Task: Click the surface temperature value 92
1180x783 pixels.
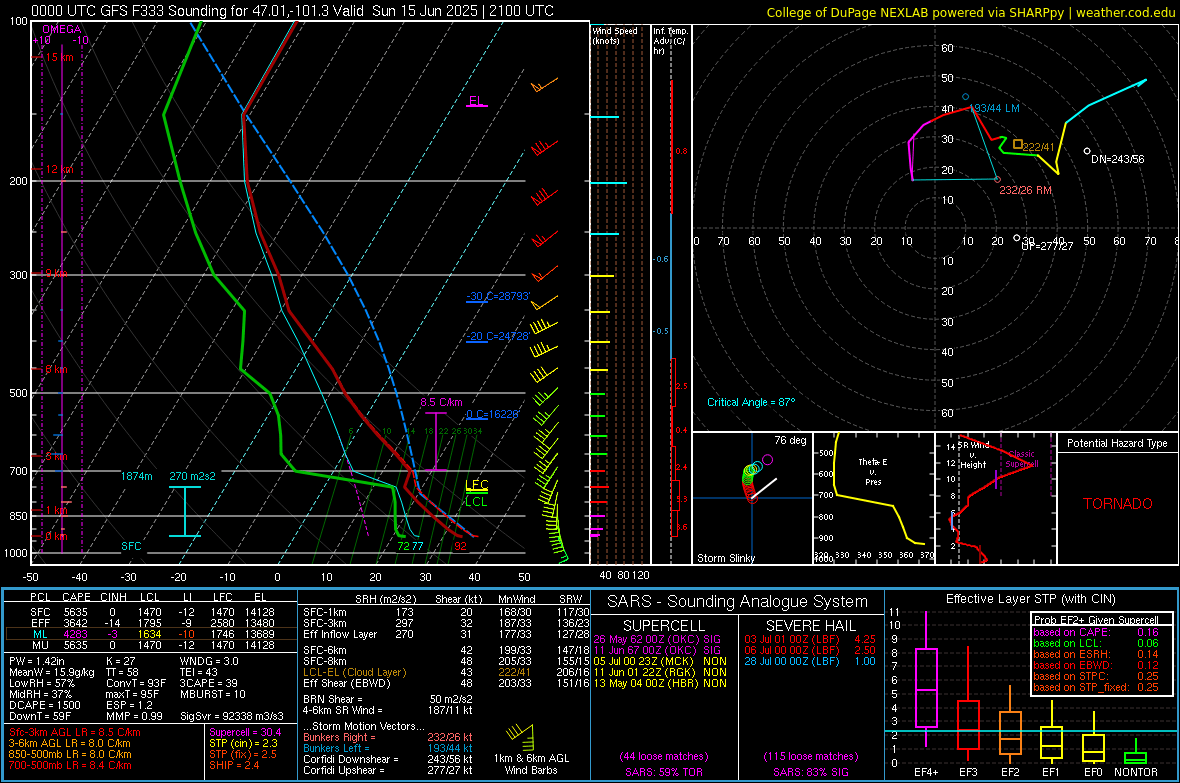Action: (461, 546)
